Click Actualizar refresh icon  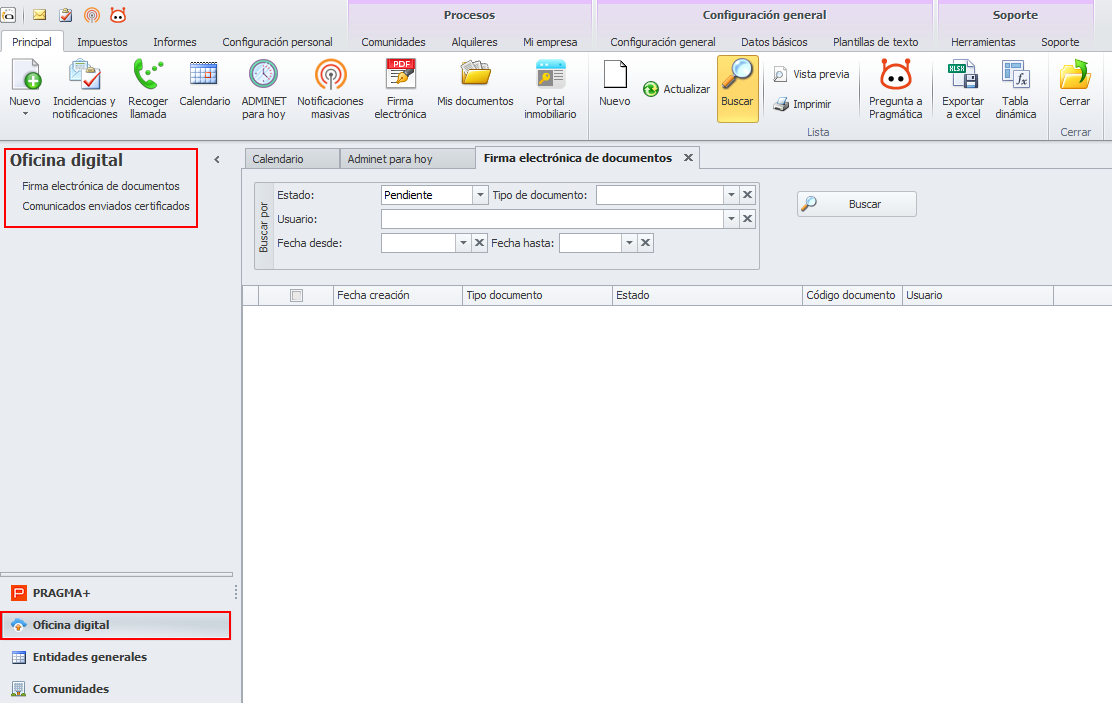click(x=650, y=89)
